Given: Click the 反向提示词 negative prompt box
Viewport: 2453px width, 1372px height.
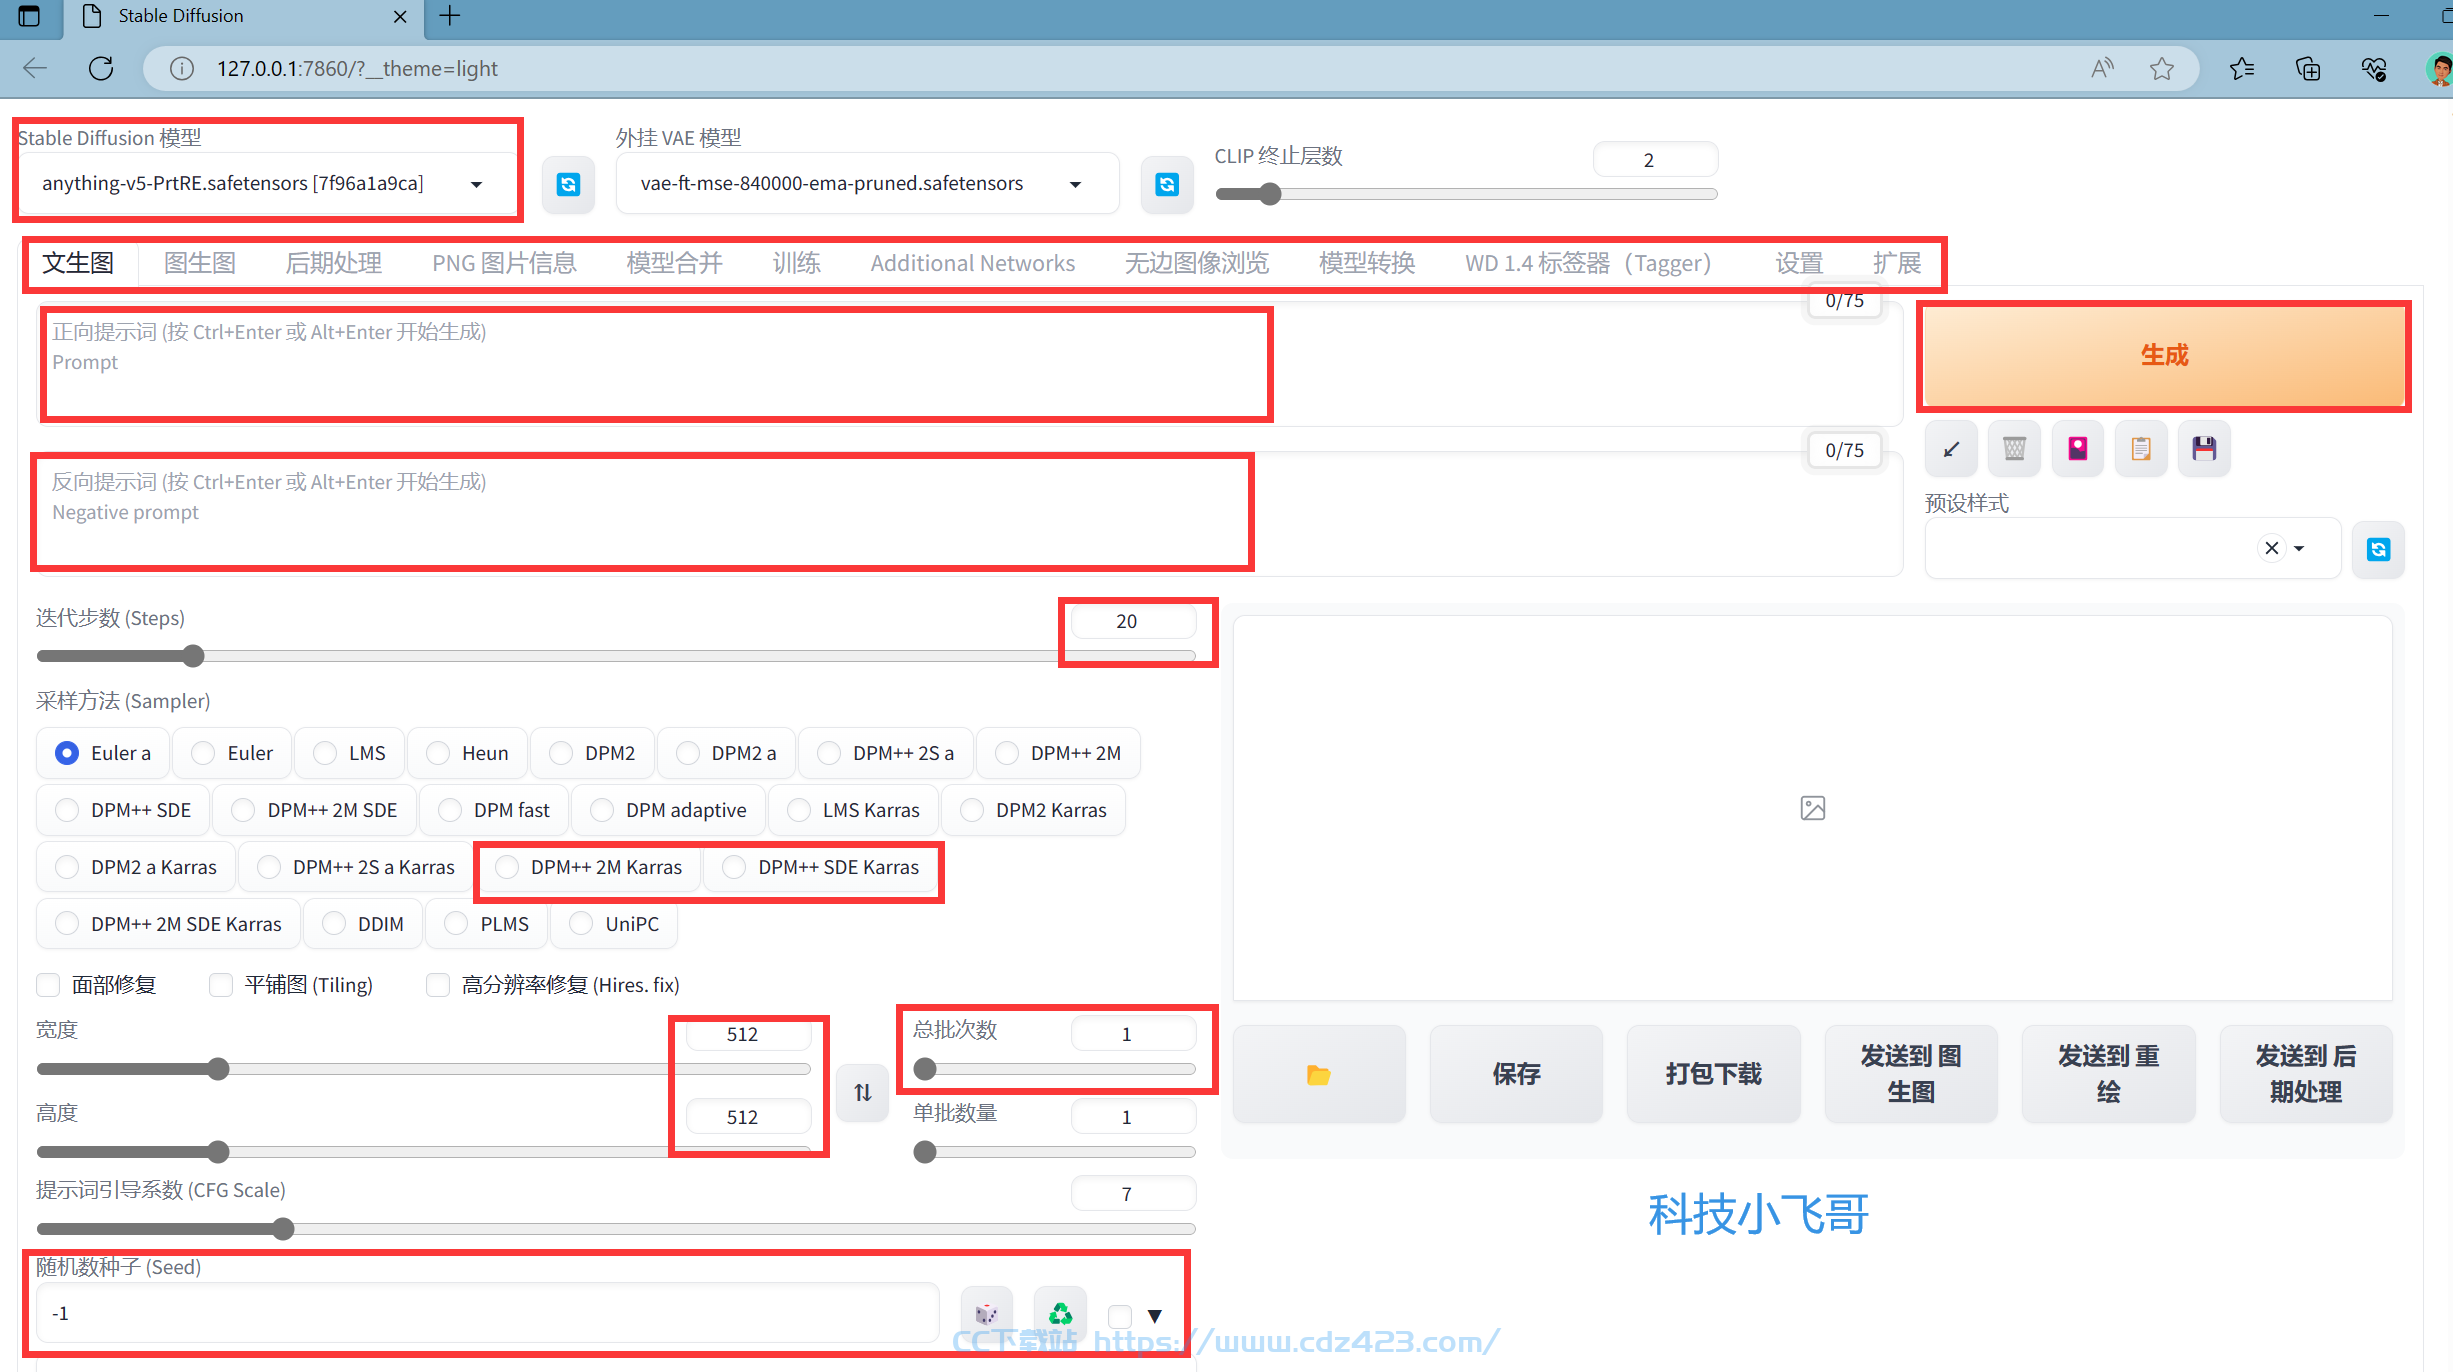Looking at the screenshot, I should pyautogui.click(x=970, y=514).
